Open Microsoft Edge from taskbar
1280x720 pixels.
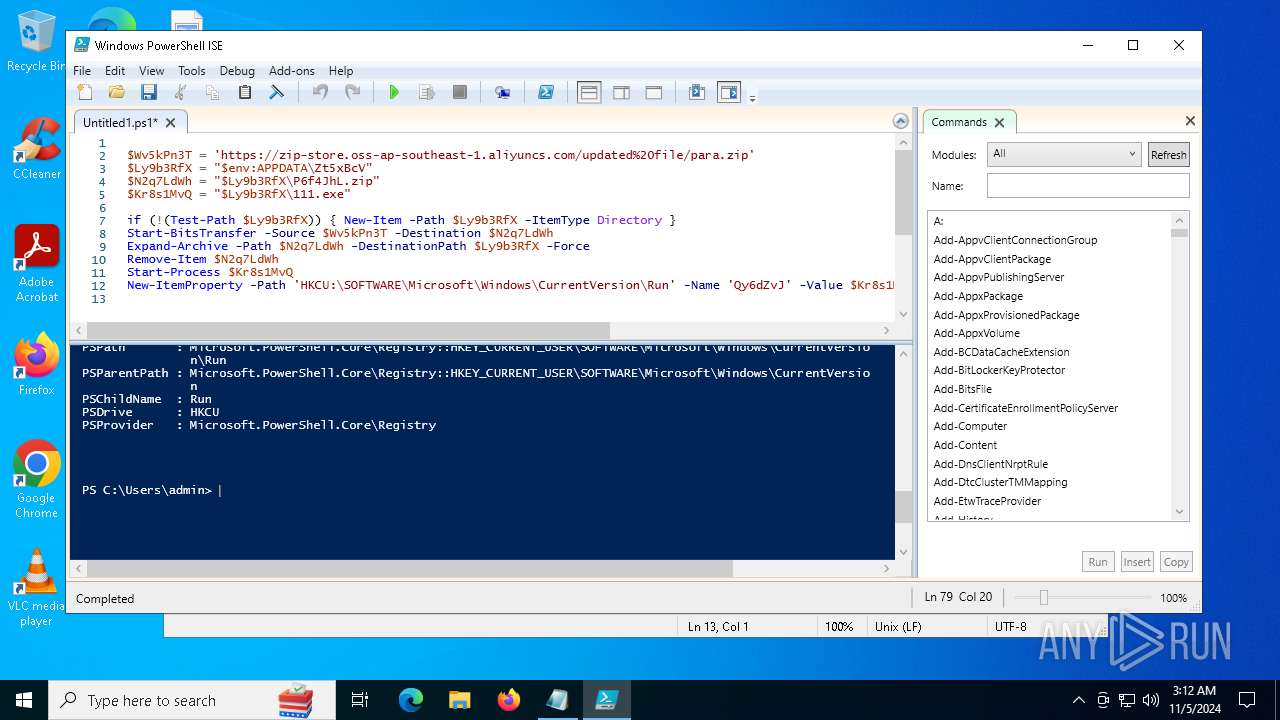(x=411, y=700)
